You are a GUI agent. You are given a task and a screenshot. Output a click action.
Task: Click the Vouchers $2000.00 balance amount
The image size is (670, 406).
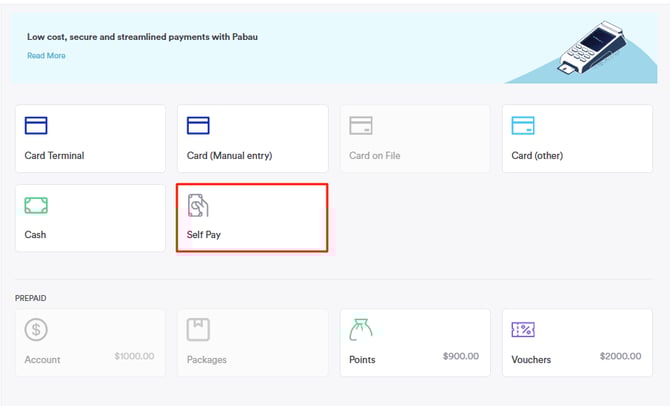click(620, 356)
